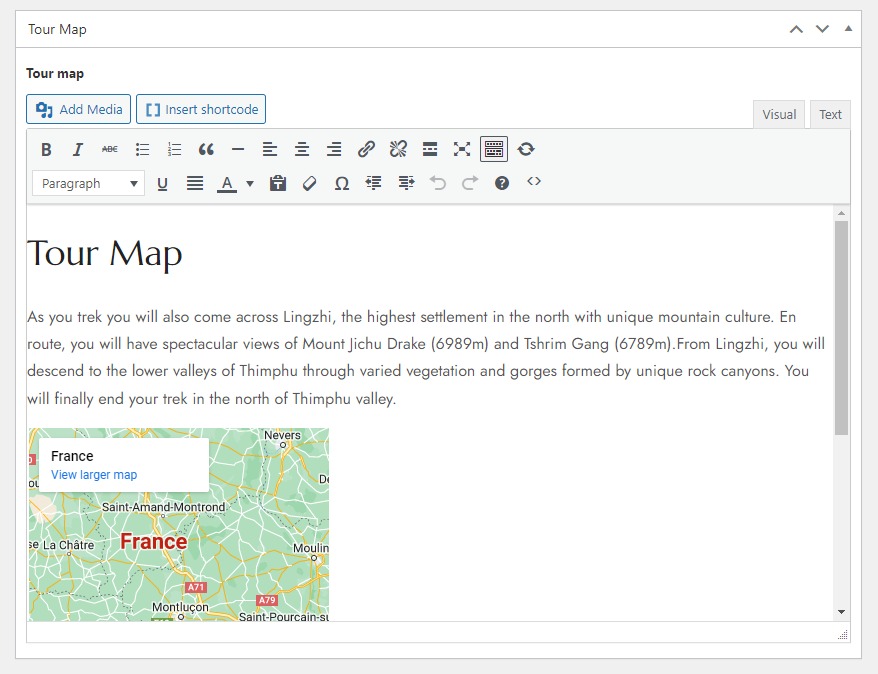Open the insert/edit link tool
878x674 pixels.
coord(366,149)
